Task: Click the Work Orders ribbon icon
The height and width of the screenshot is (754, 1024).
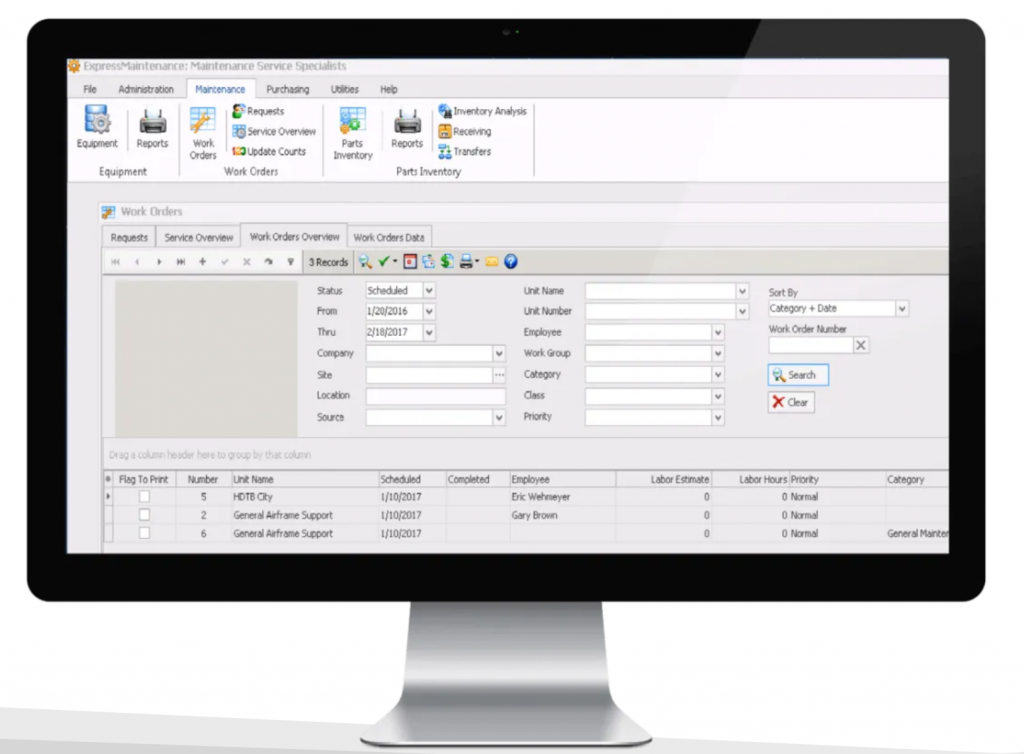Action: [203, 131]
